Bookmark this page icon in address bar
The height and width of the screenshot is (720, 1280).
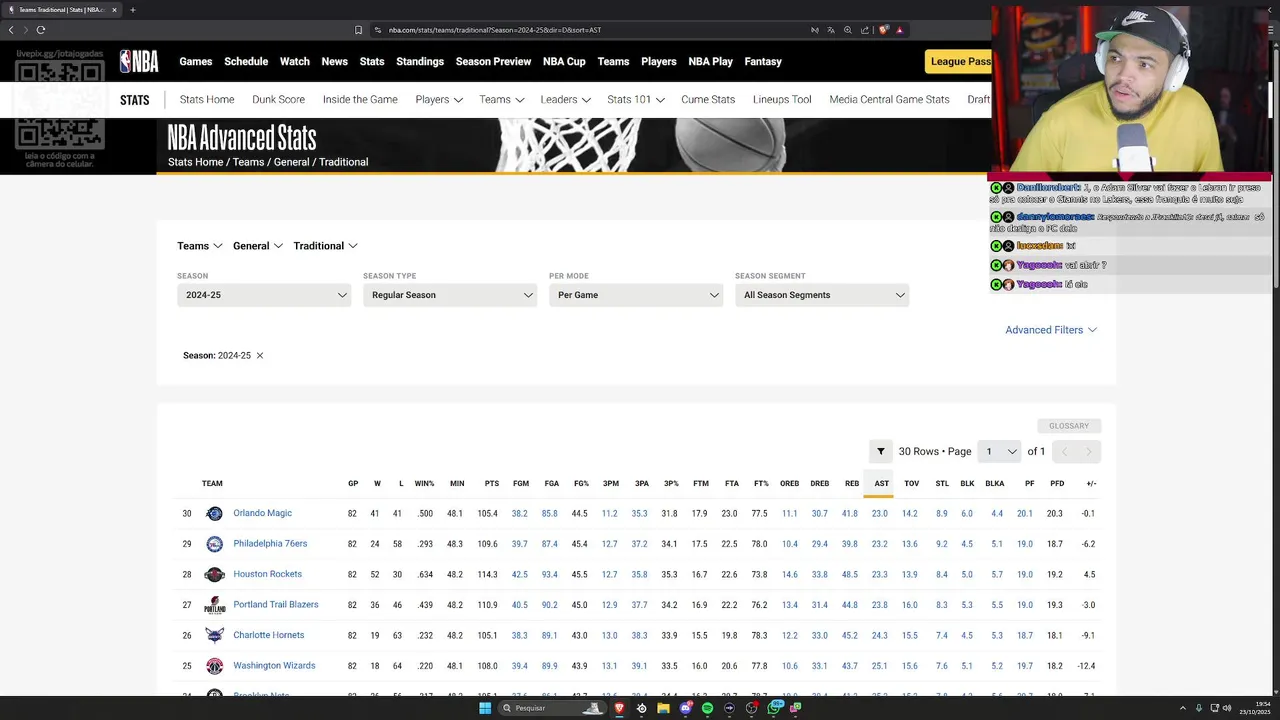[358, 30]
